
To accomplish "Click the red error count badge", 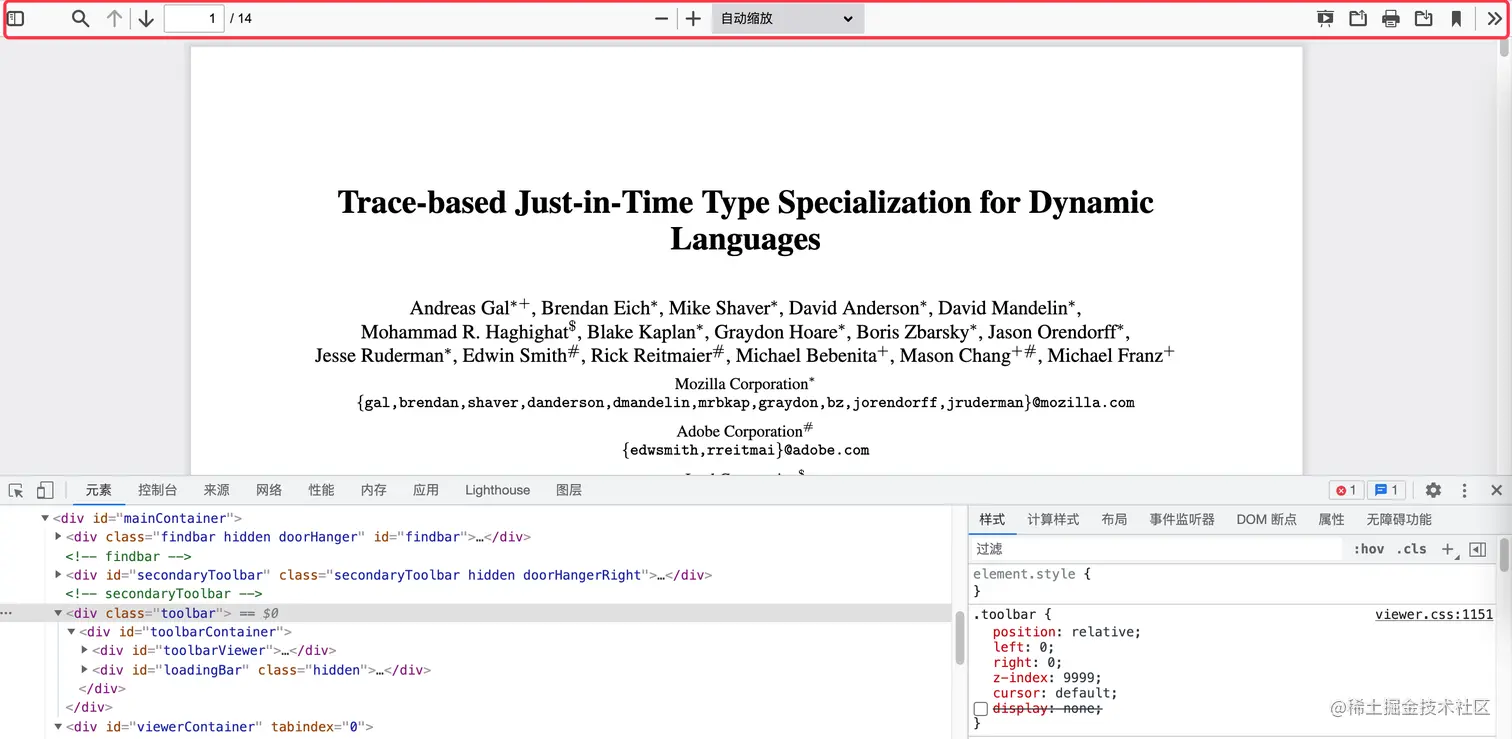I will 1346,490.
